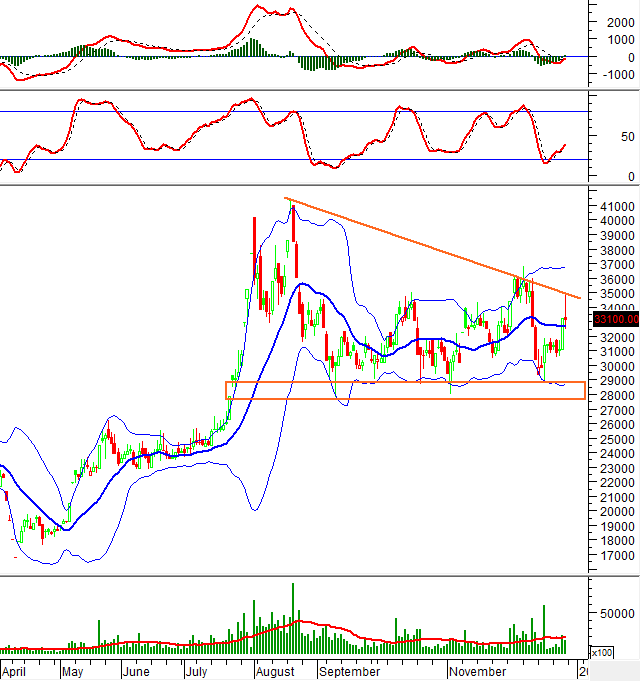640x681 pixels.
Task: Click the 35000 price axis label
Action: [616, 294]
